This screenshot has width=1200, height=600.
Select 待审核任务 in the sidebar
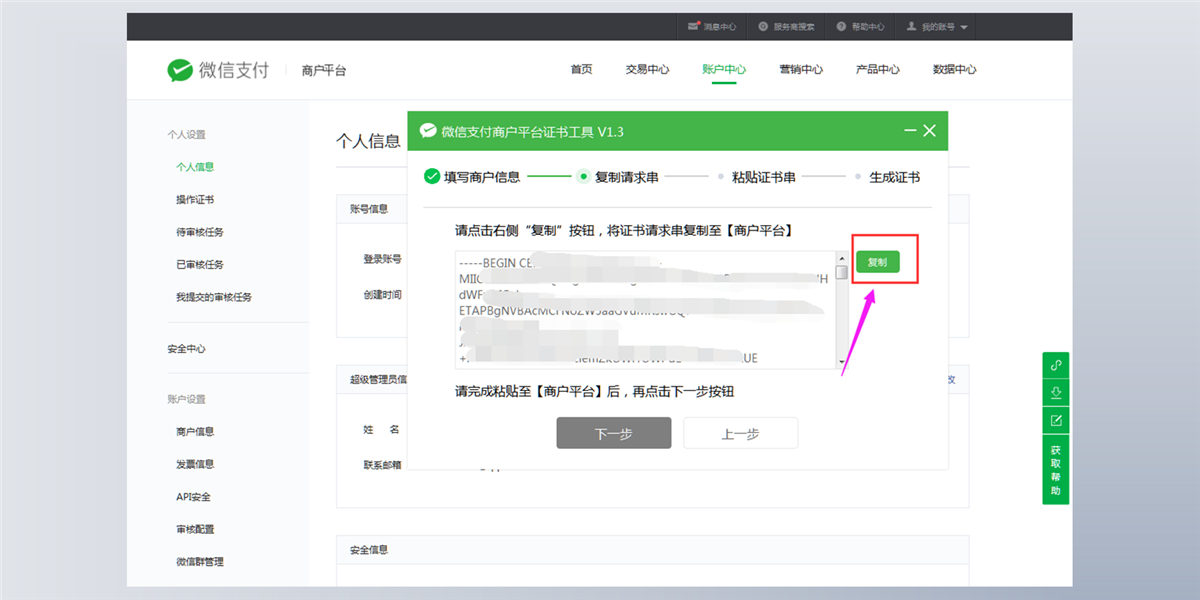[200, 232]
